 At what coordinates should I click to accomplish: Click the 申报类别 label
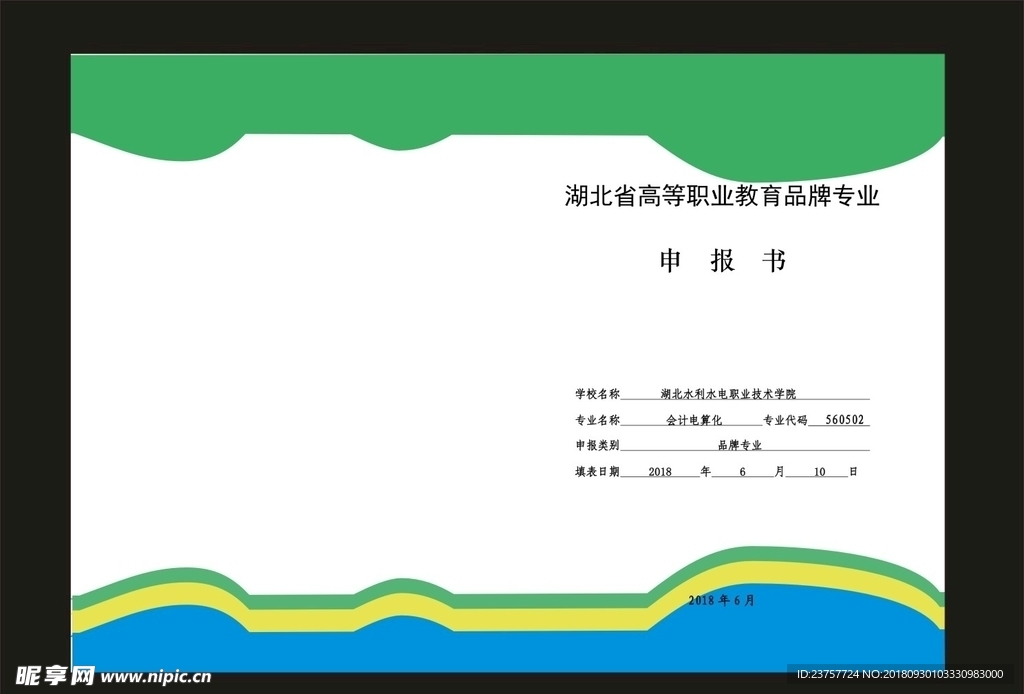597,446
